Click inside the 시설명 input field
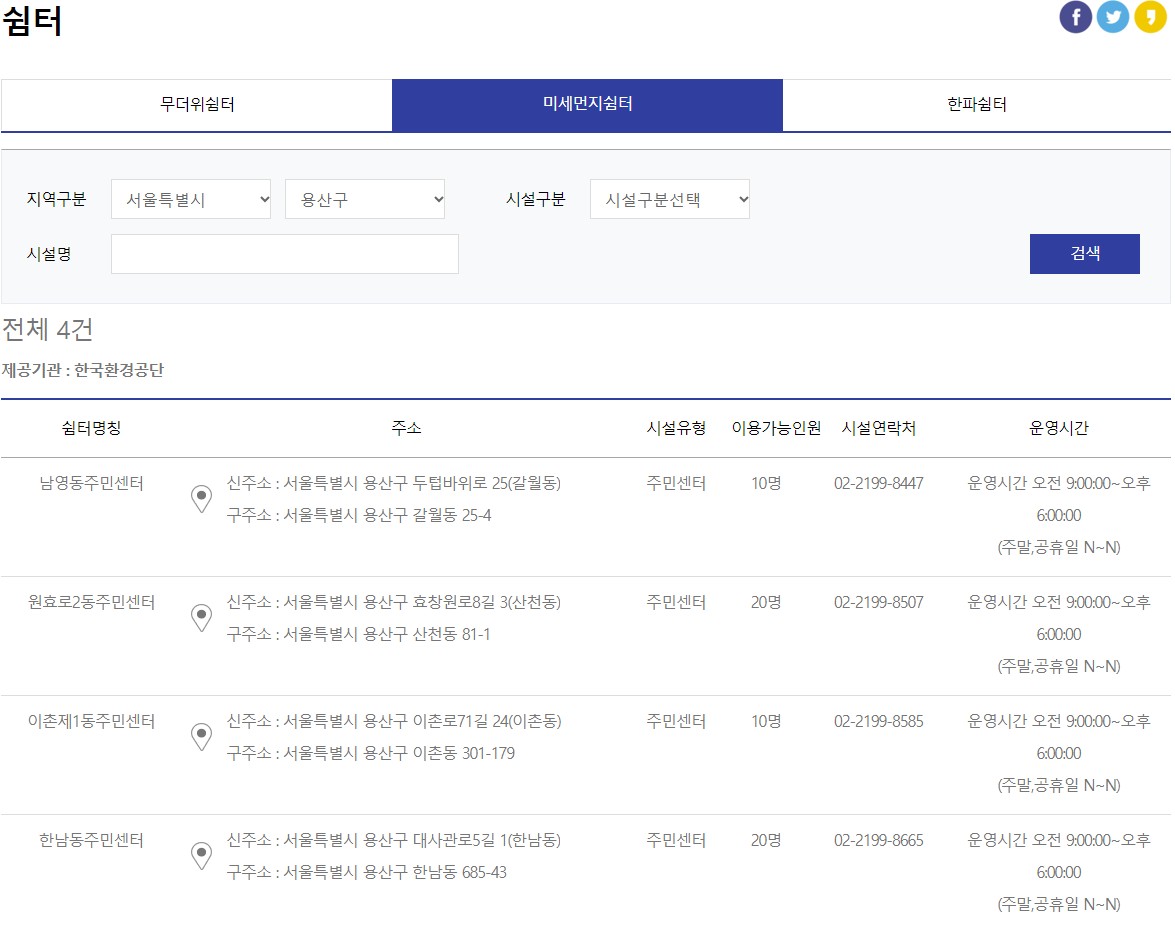Screen dimensions: 1175x929 point(284,253)
